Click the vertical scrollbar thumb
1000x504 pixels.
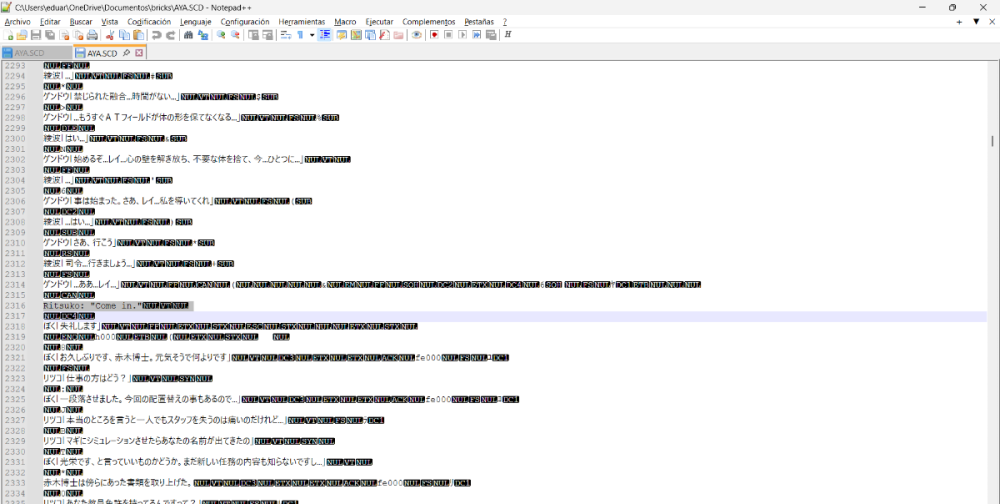pyautogui.click(x=992, y=141)
